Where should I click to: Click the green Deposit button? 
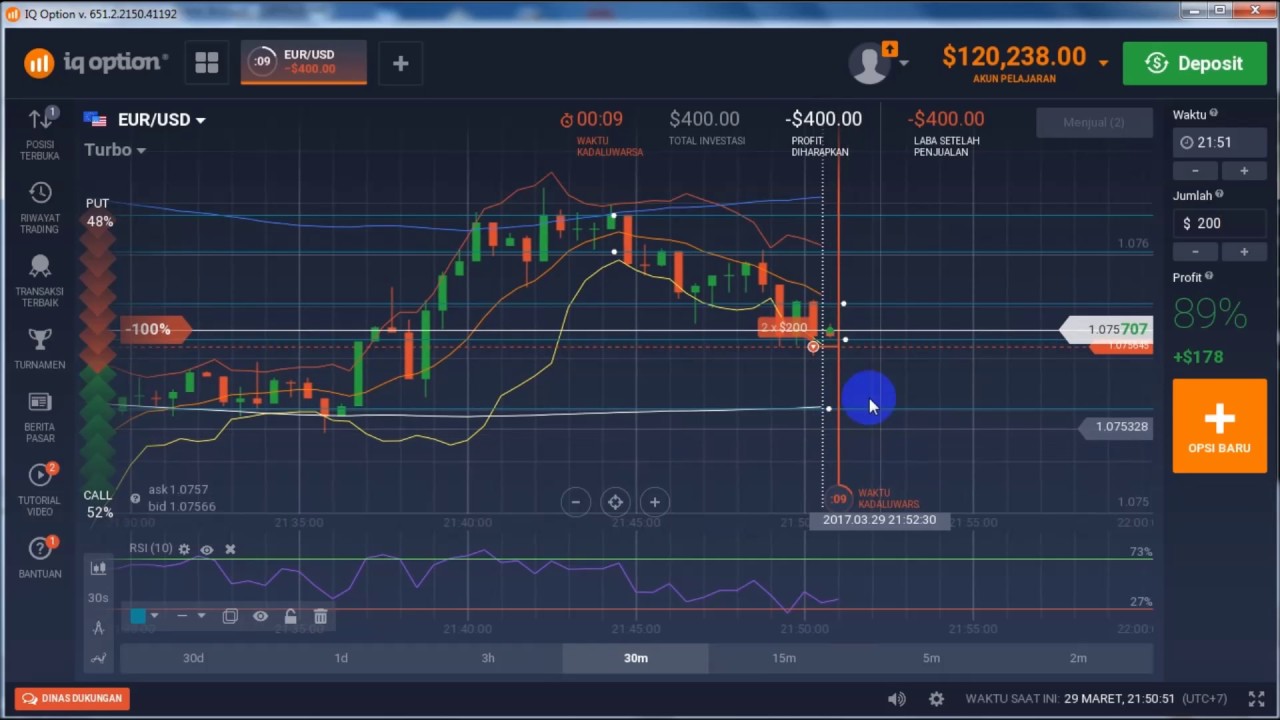[1195, 63]
